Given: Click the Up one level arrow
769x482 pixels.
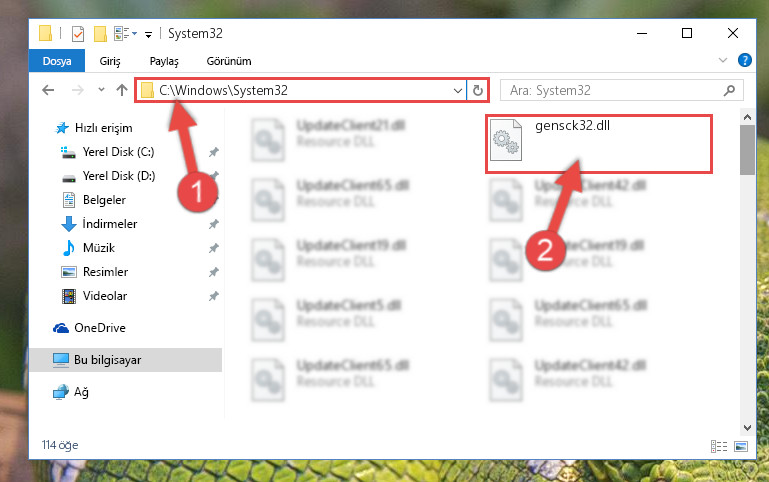Looking at the screenshot, I should point(122,90).
